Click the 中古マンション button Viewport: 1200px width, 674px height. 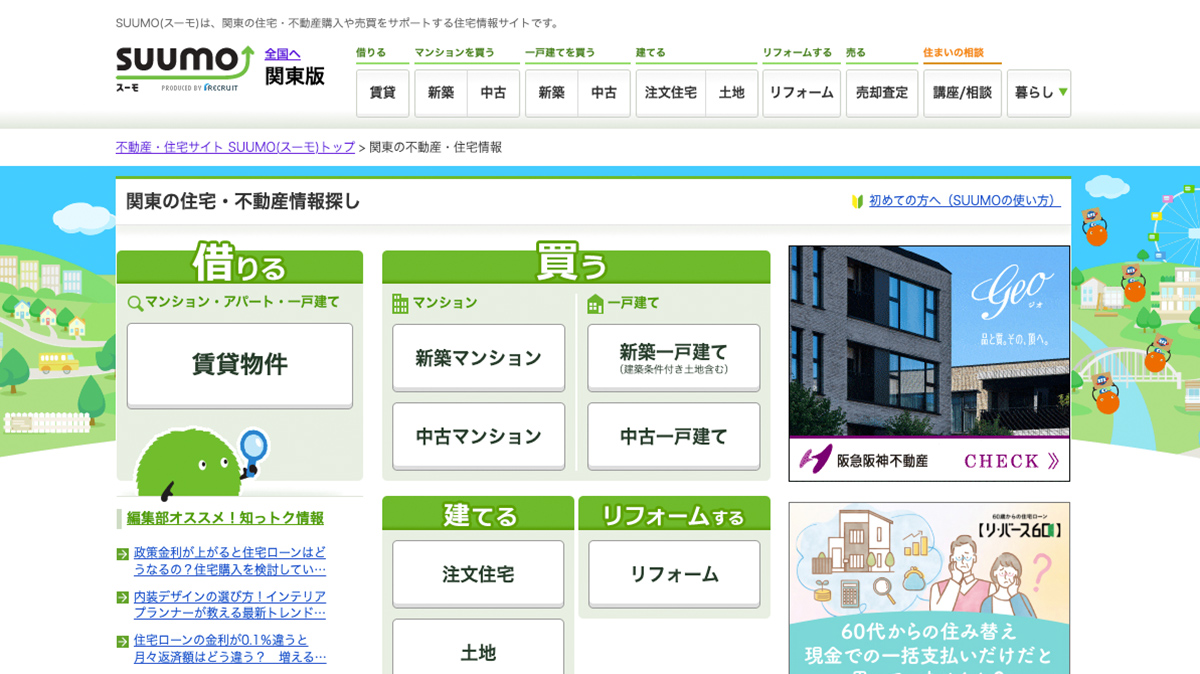click(479, 437)
